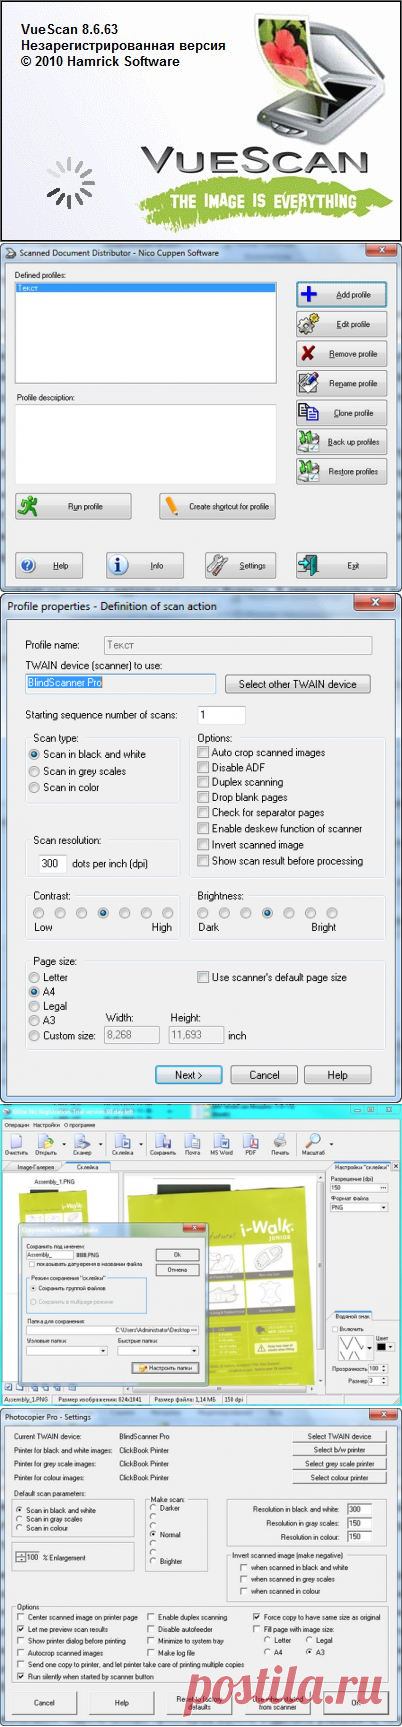
Task: Click the Edit profile button
Action: tap(341, 324)
